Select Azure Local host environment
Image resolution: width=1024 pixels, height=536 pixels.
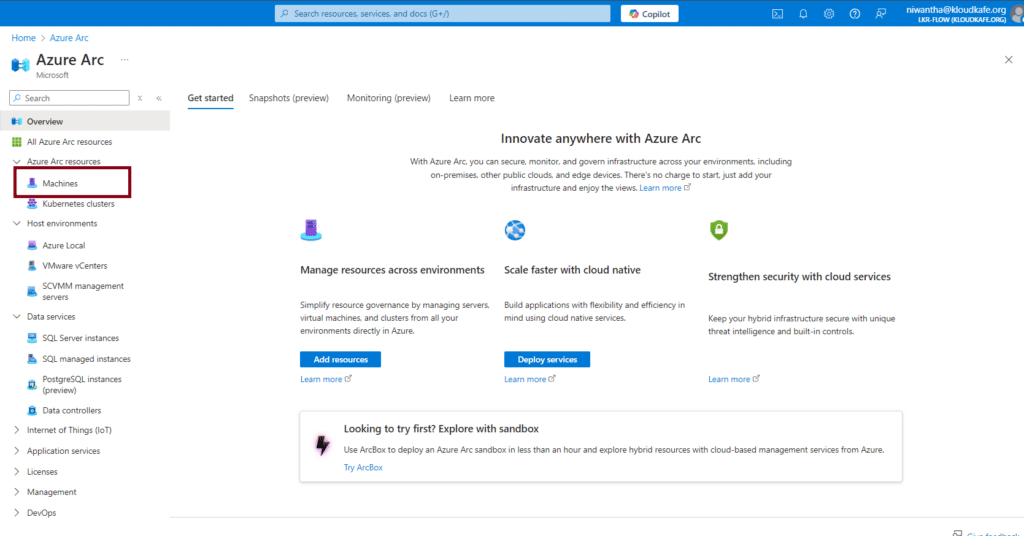[x=63, y=245]
